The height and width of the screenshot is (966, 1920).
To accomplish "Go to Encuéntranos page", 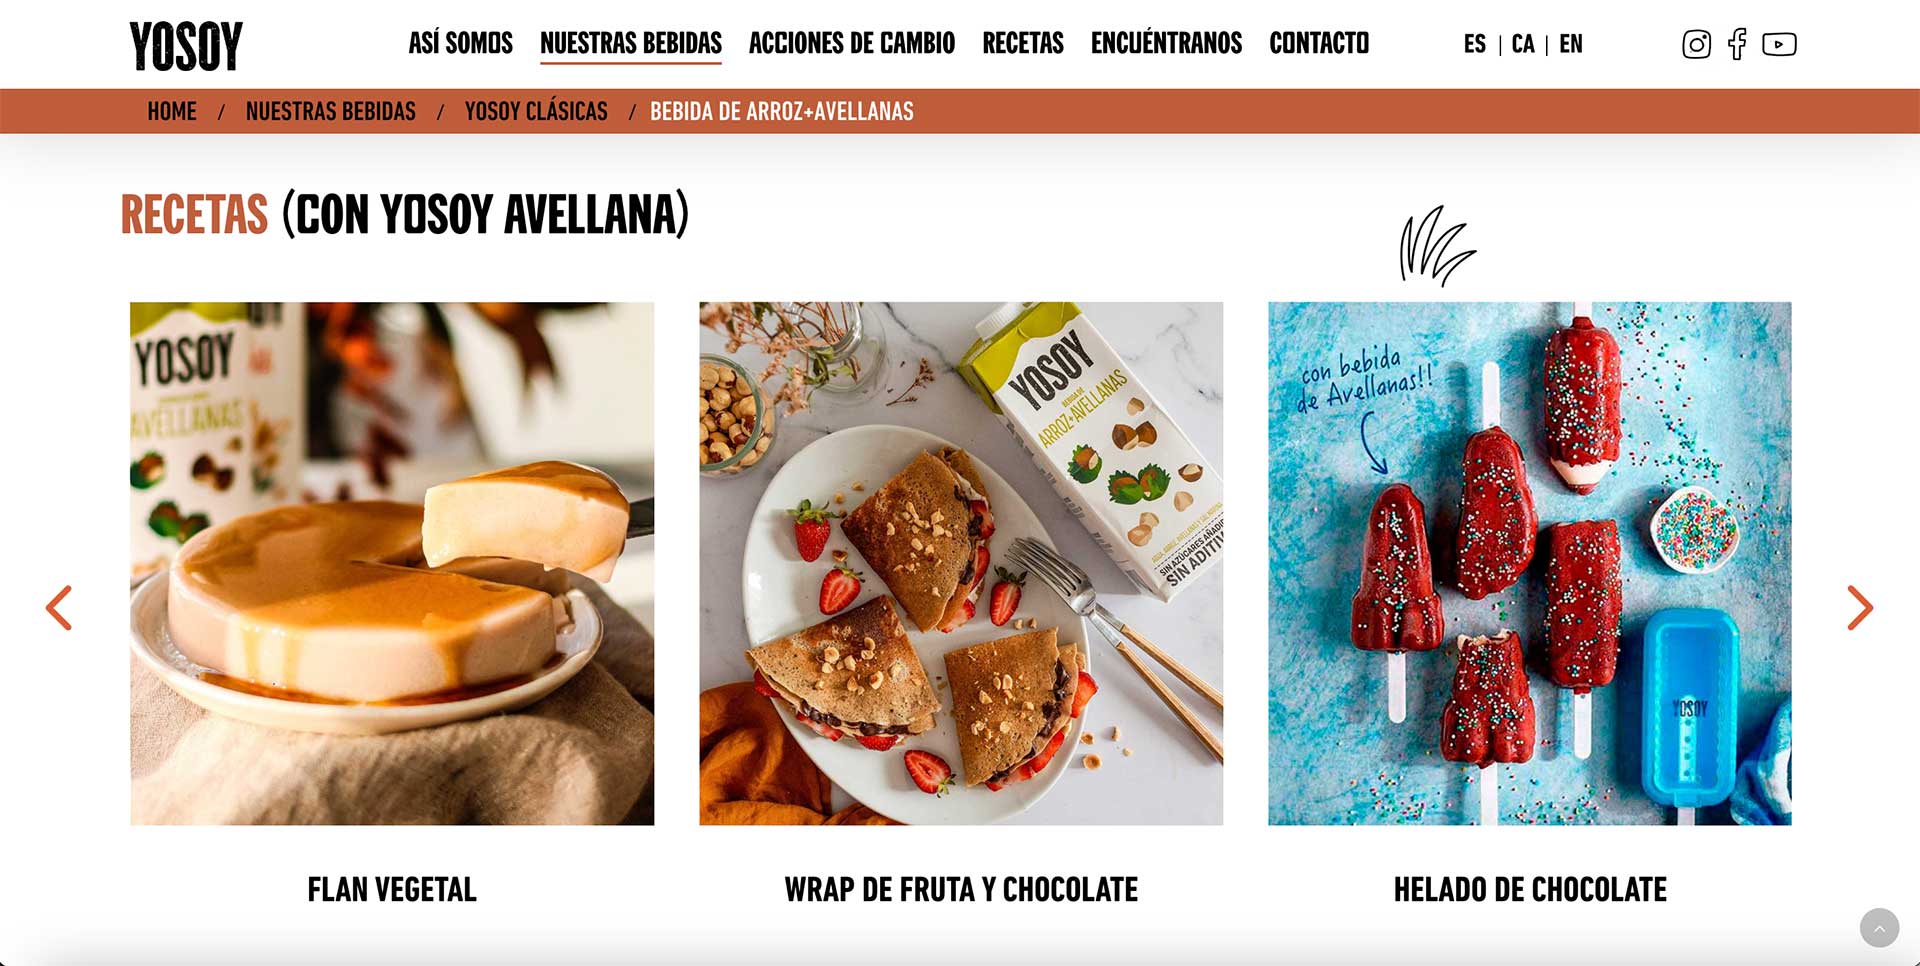I will point(1166,43).
